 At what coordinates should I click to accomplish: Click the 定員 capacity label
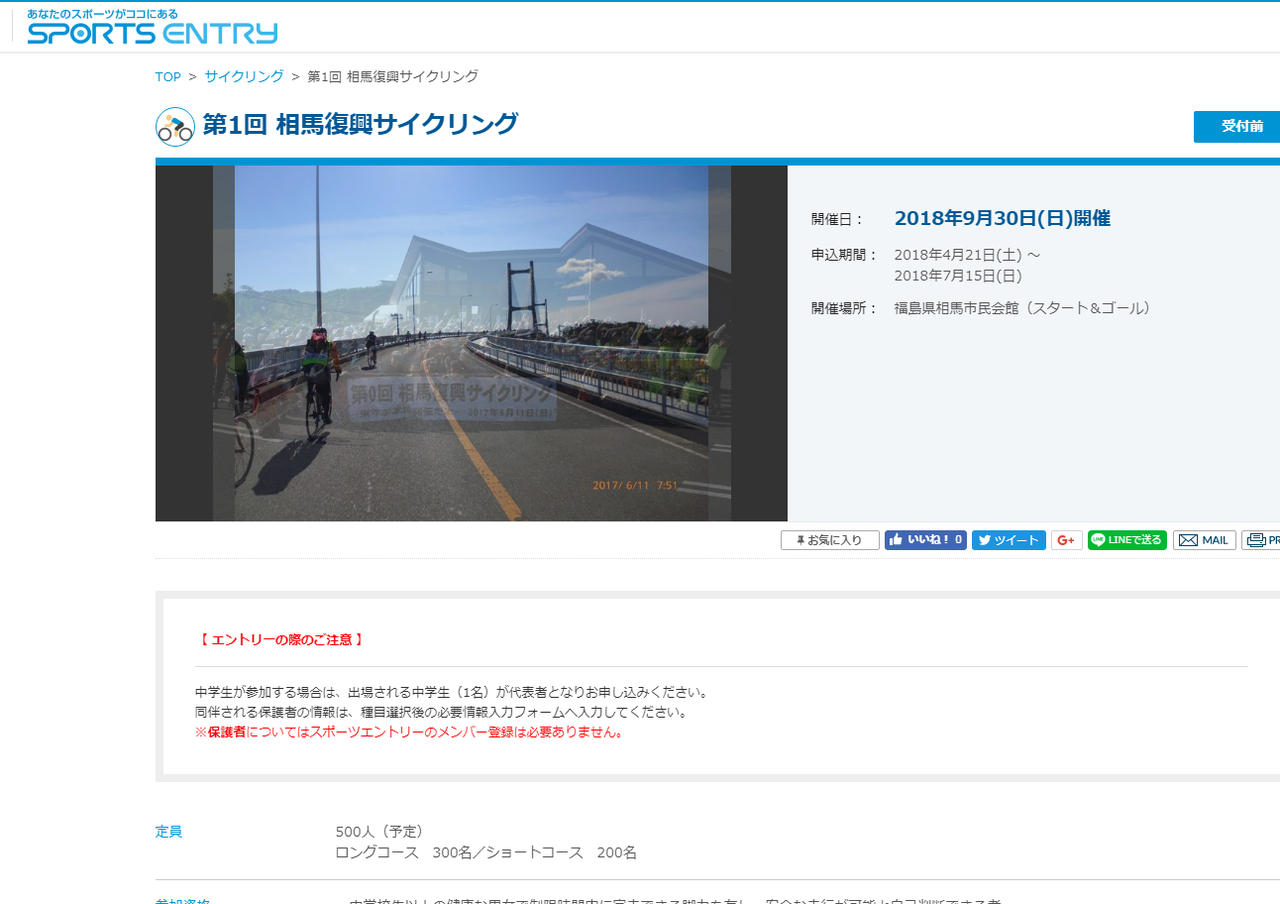coord(169,832)
